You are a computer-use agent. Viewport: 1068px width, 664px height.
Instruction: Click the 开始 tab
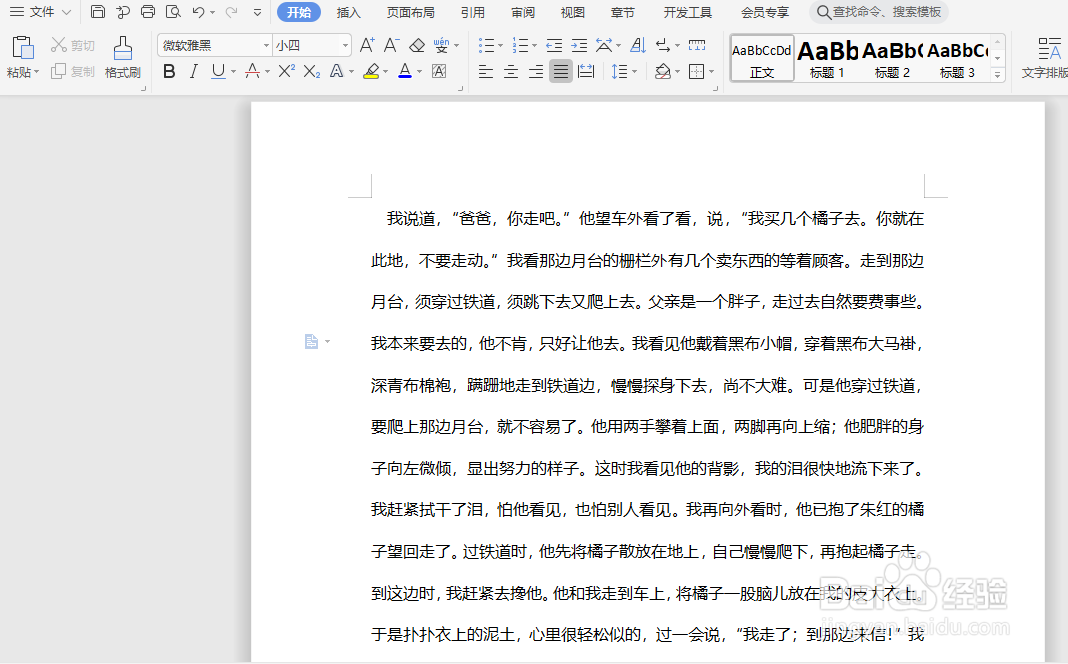coord(298,12)
